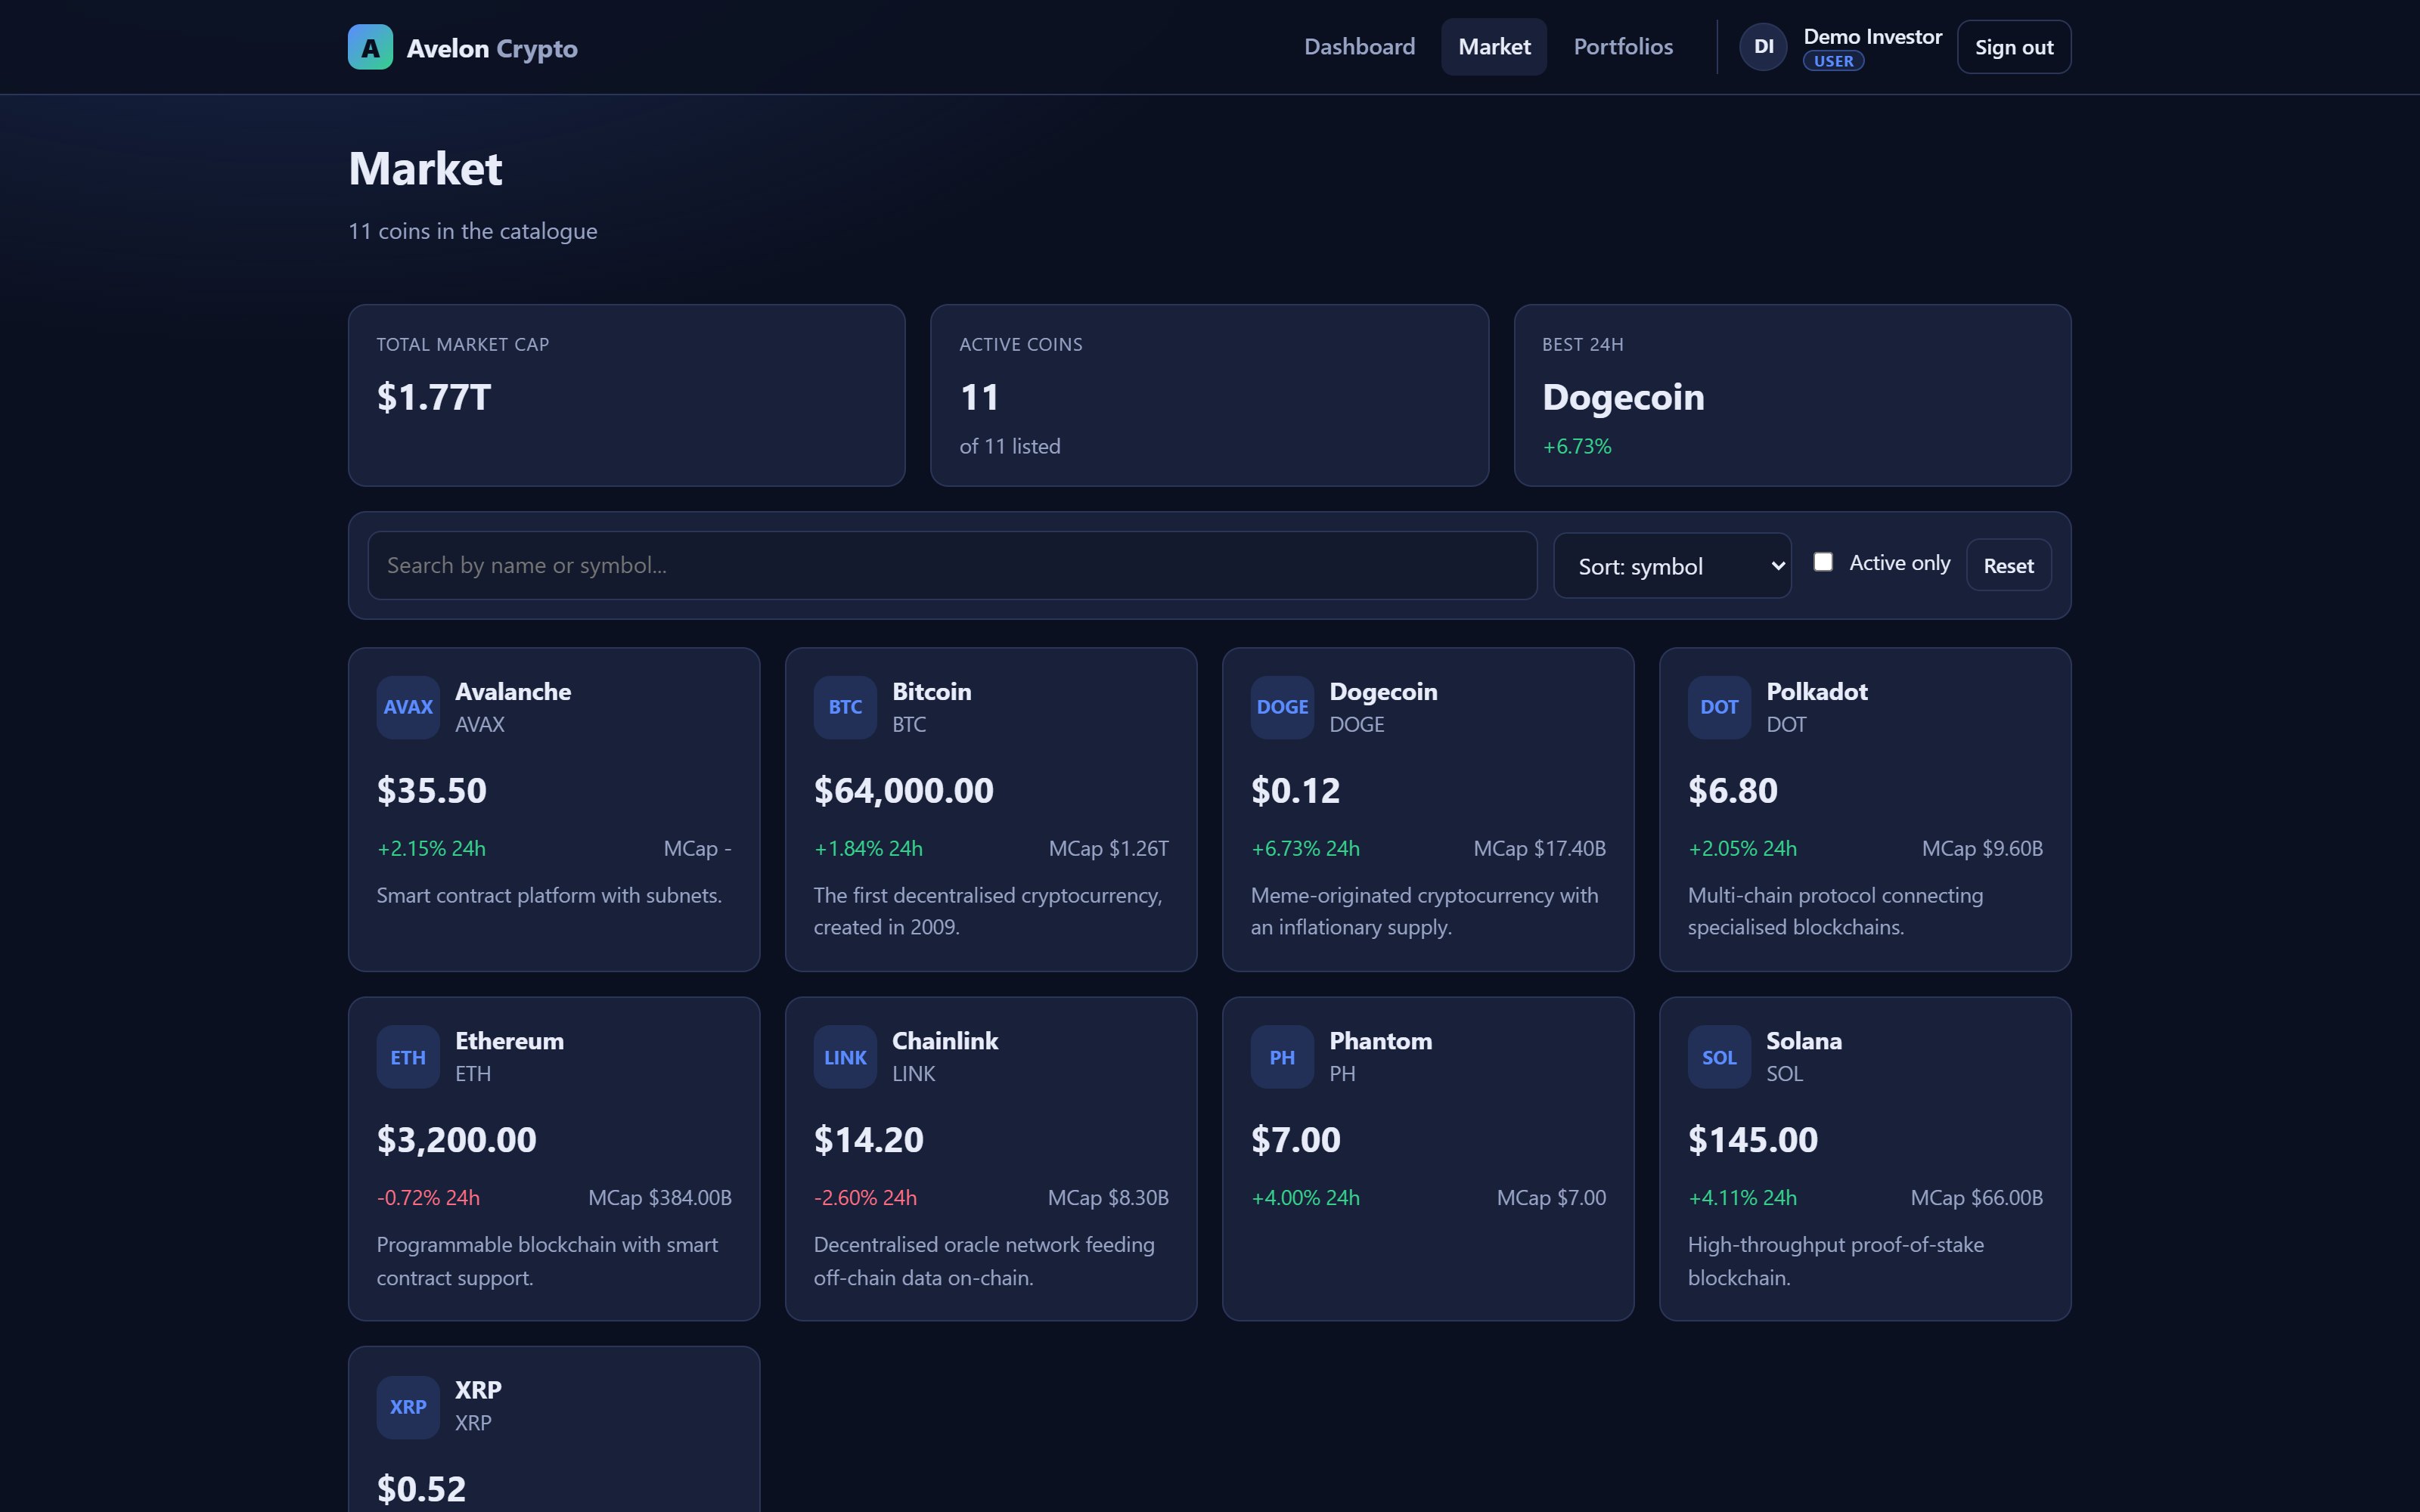The width and height of the screenshot is (2420, 1512).
Task: Open the Portfolios tab
Action: [x=1623, y=47]
